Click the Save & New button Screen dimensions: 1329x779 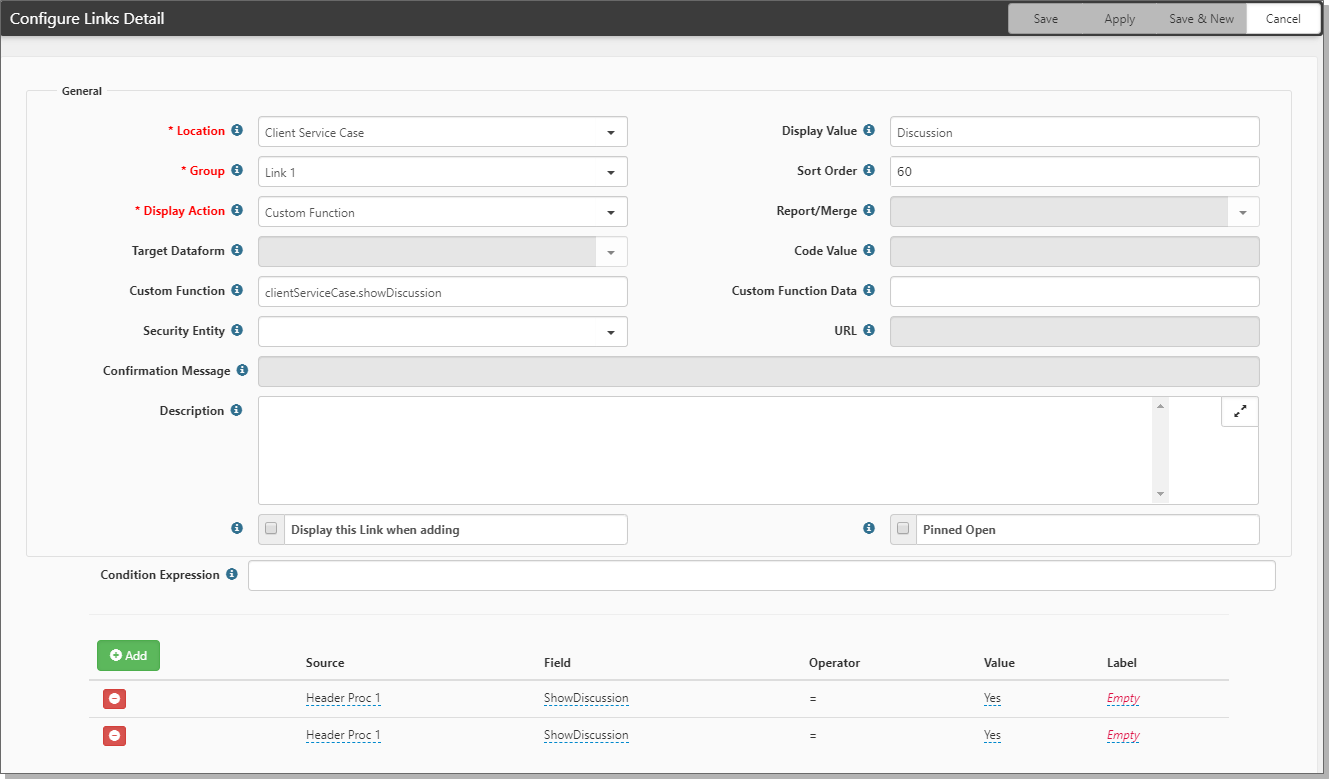(x=1201, y=19)
